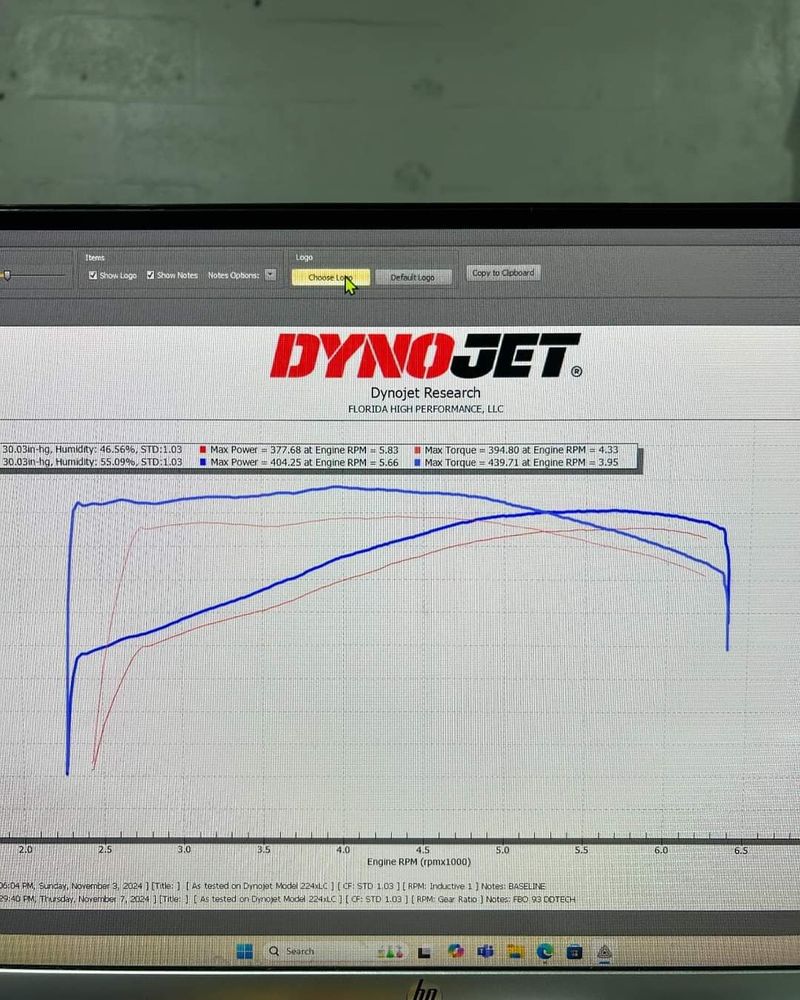
Task: Toggle the Show Notes checkbox
Action: point(151,275)
